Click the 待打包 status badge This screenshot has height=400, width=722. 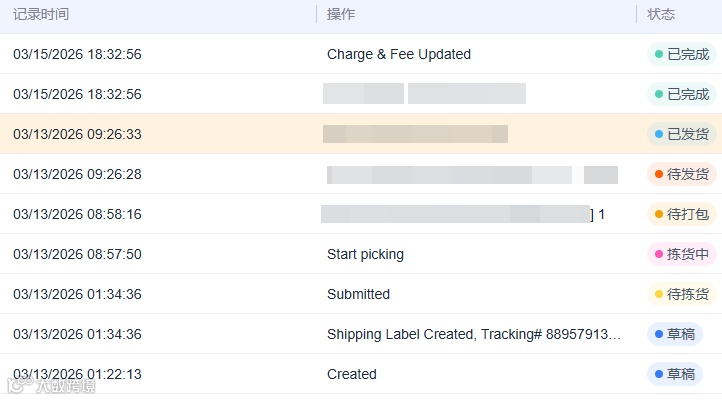point(681,214)
